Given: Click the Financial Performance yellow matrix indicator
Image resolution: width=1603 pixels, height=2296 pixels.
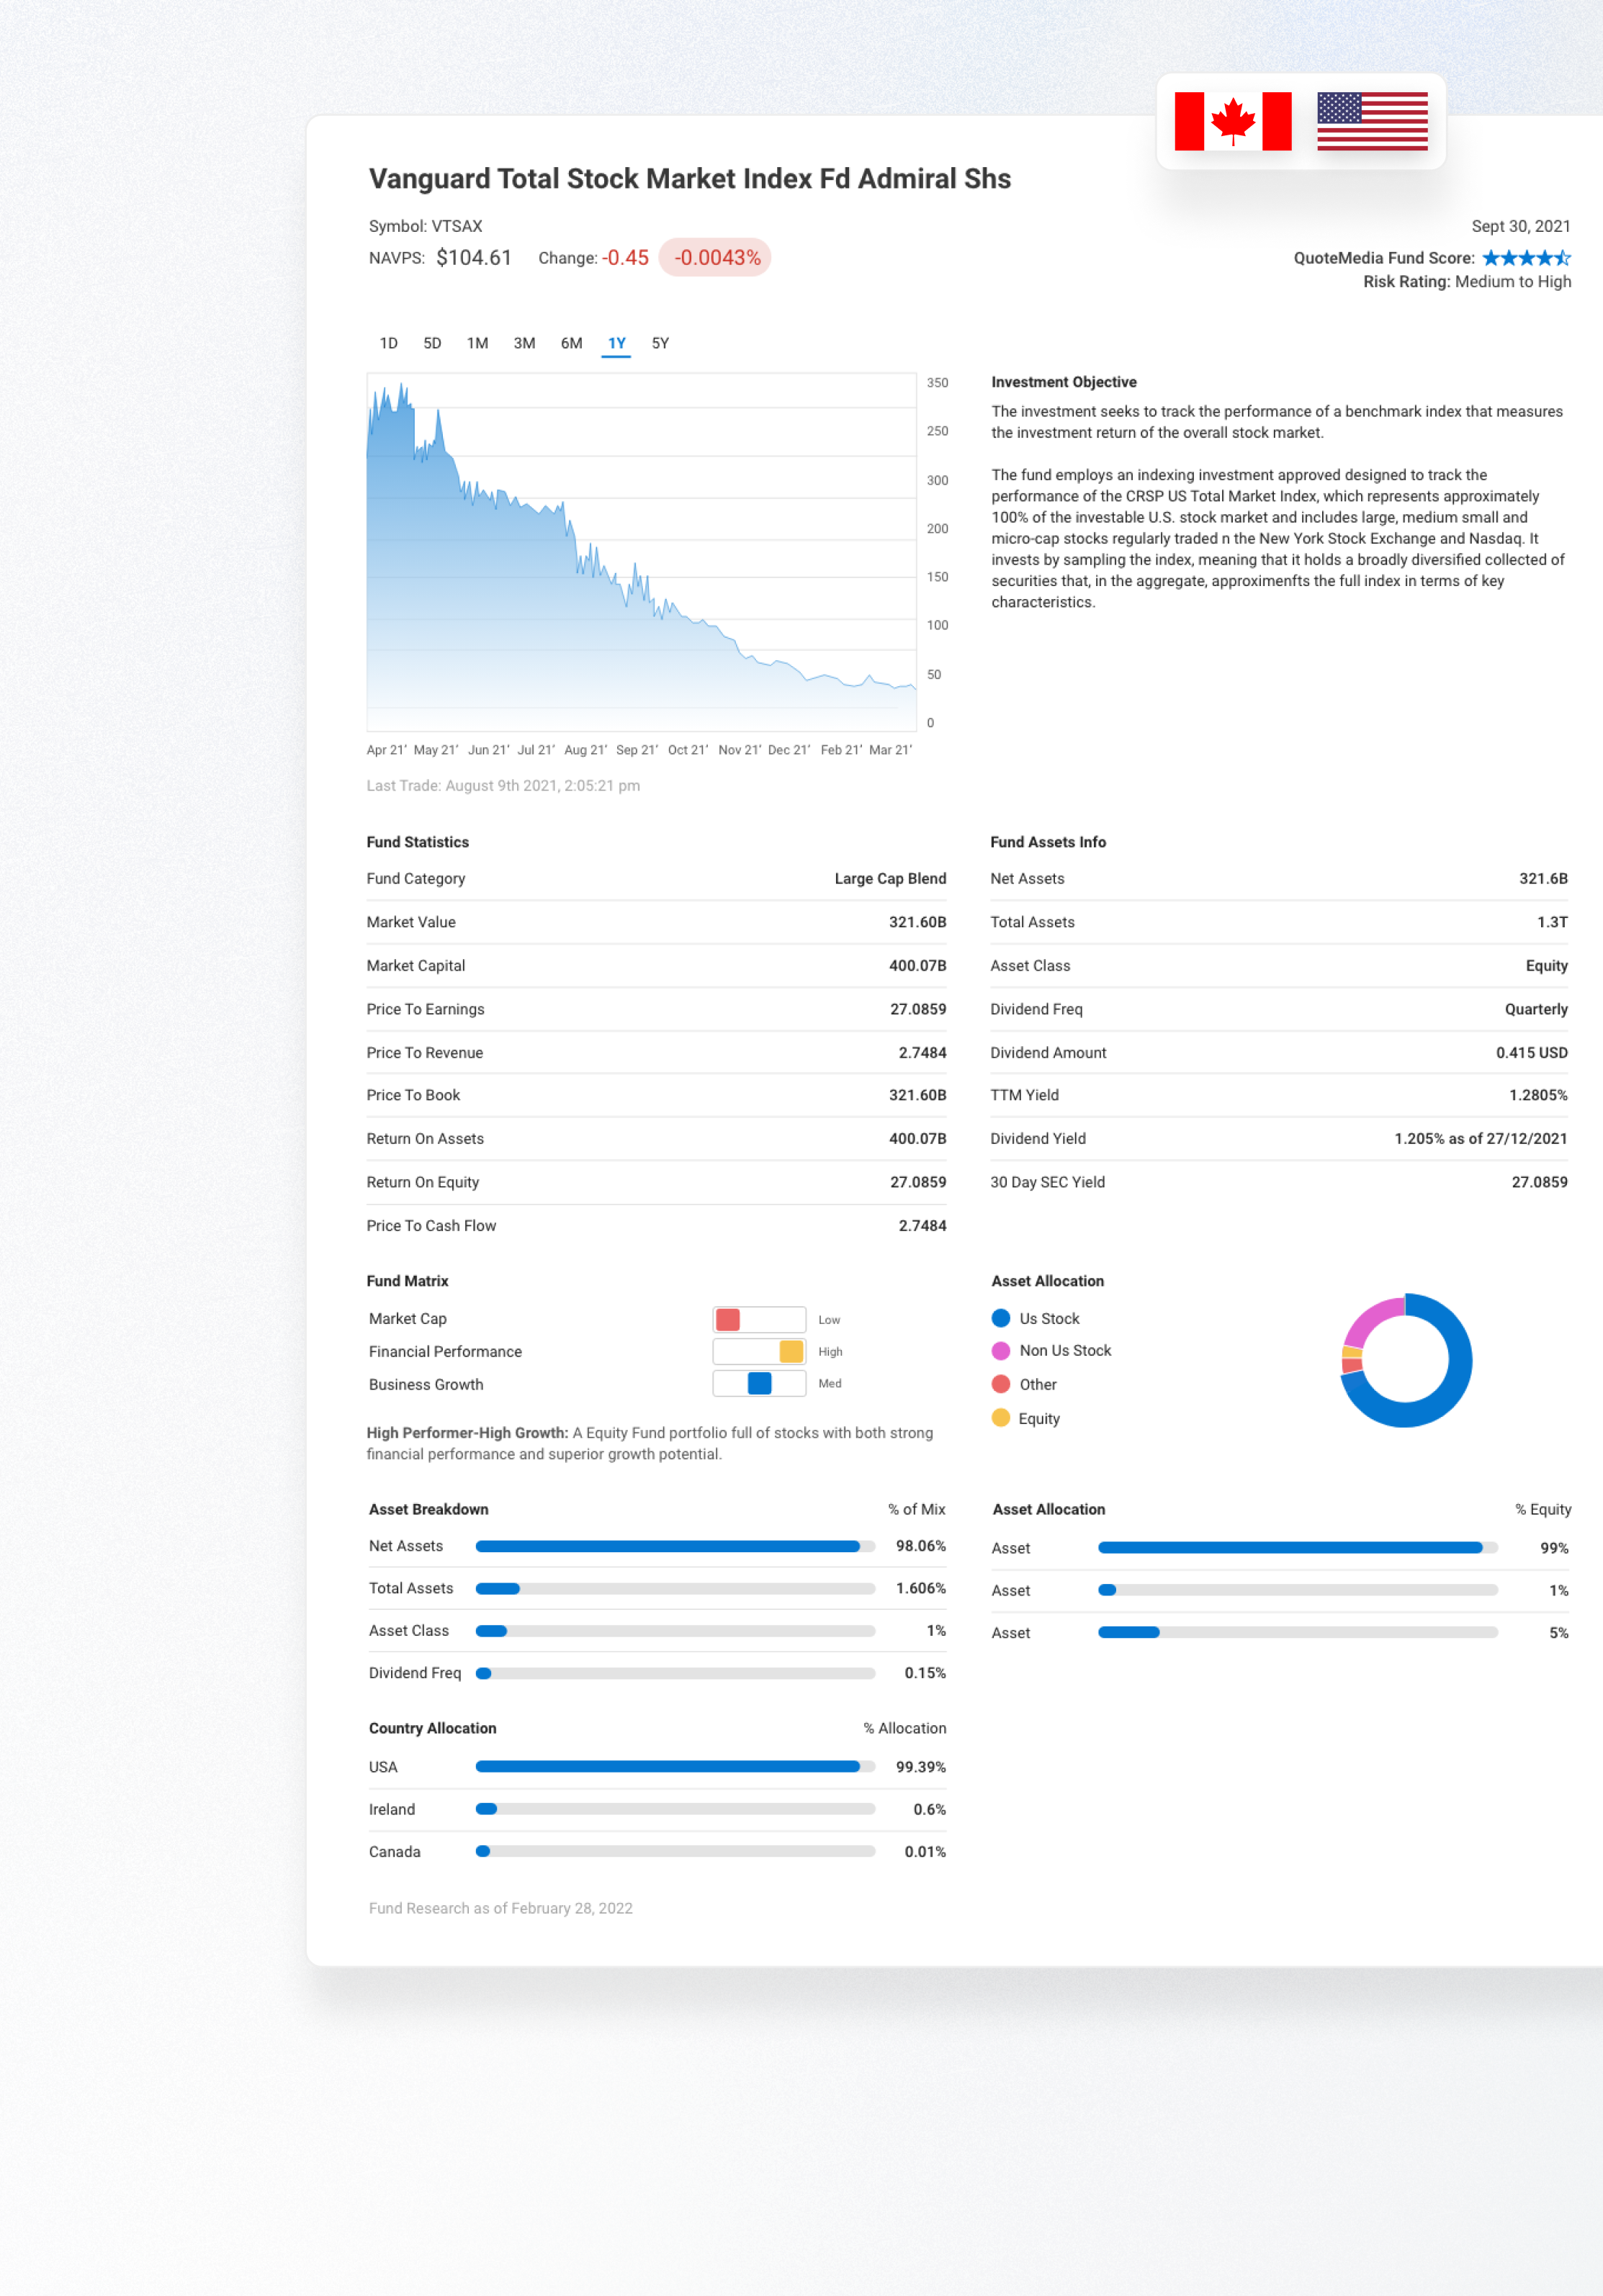Looking at the screenshot, I should pos(791,1351).
